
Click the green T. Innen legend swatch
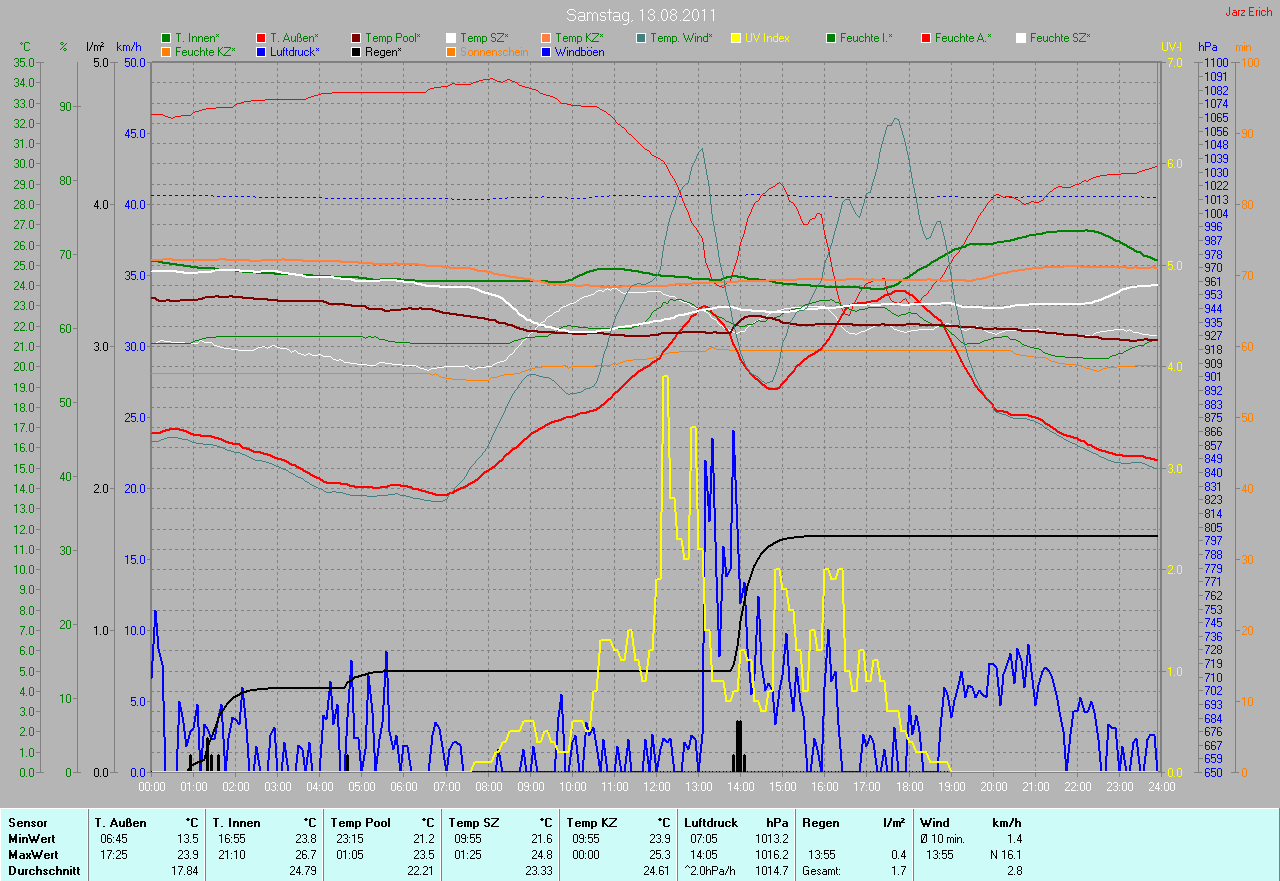pyautogui.click(x=166, y=38)
